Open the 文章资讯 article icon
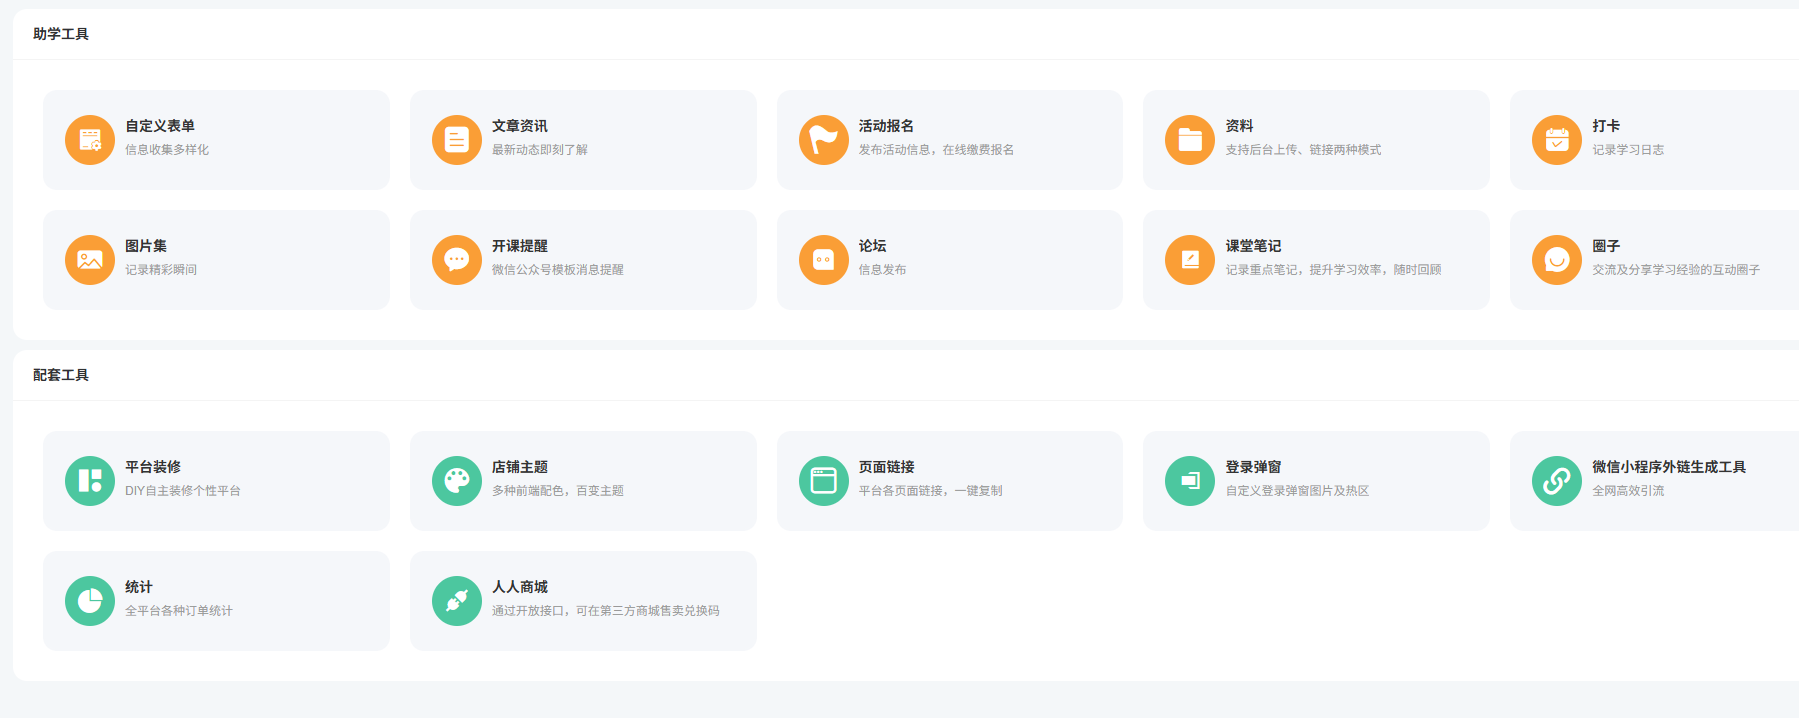This screenshot has height=718, width=1799. [x=457, y=140]
